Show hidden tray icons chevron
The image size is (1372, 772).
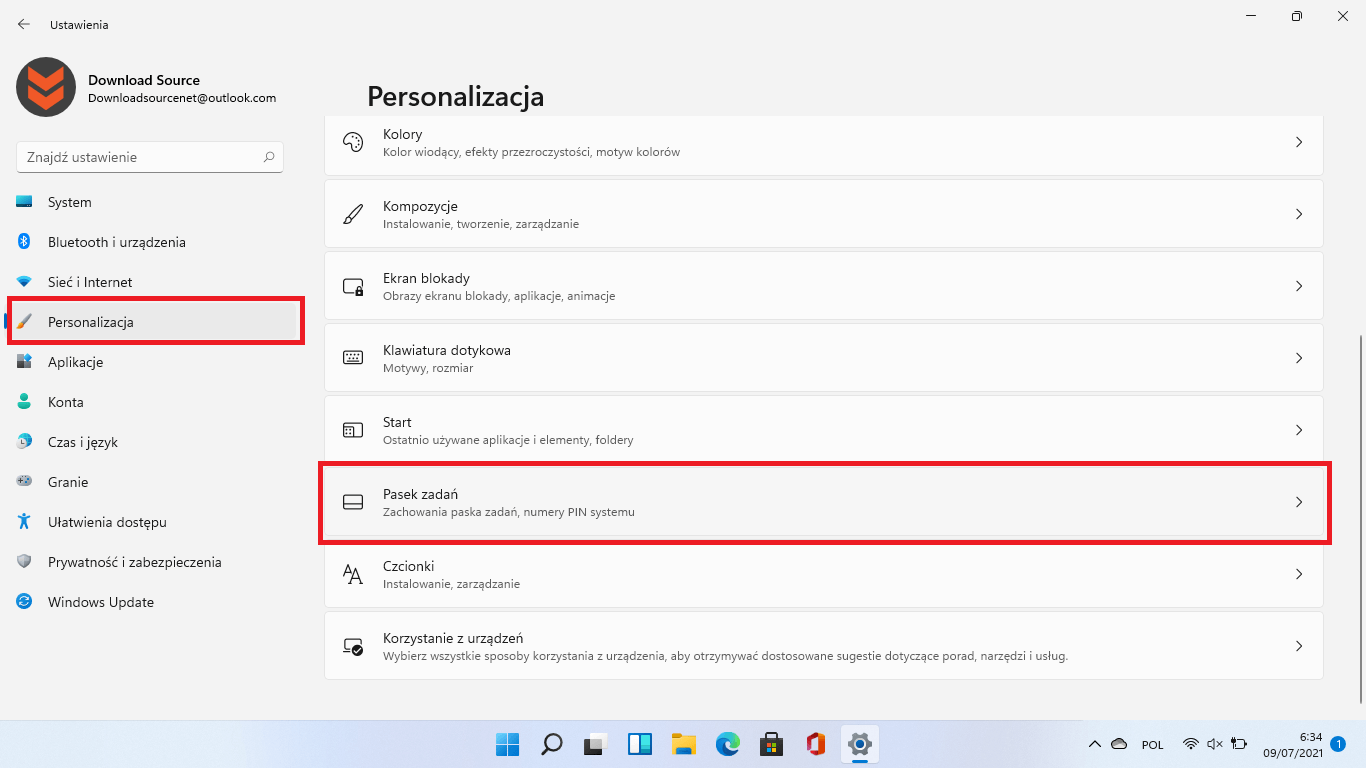pos(1095,745)
